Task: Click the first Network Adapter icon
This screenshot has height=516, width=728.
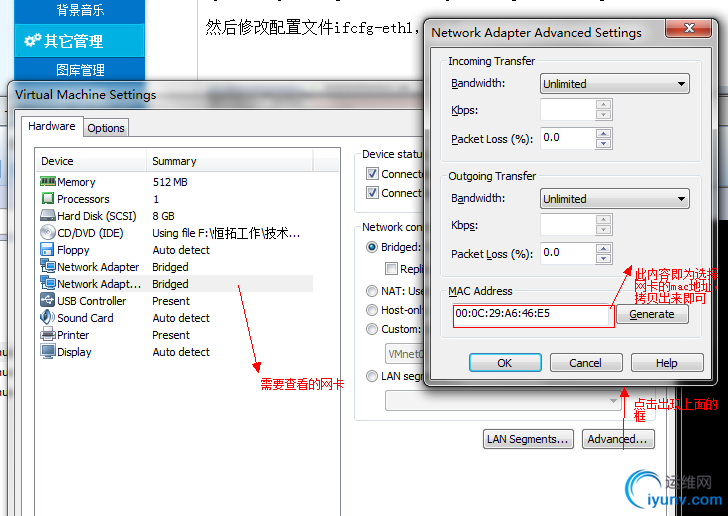Action: [x=47, y=267]
